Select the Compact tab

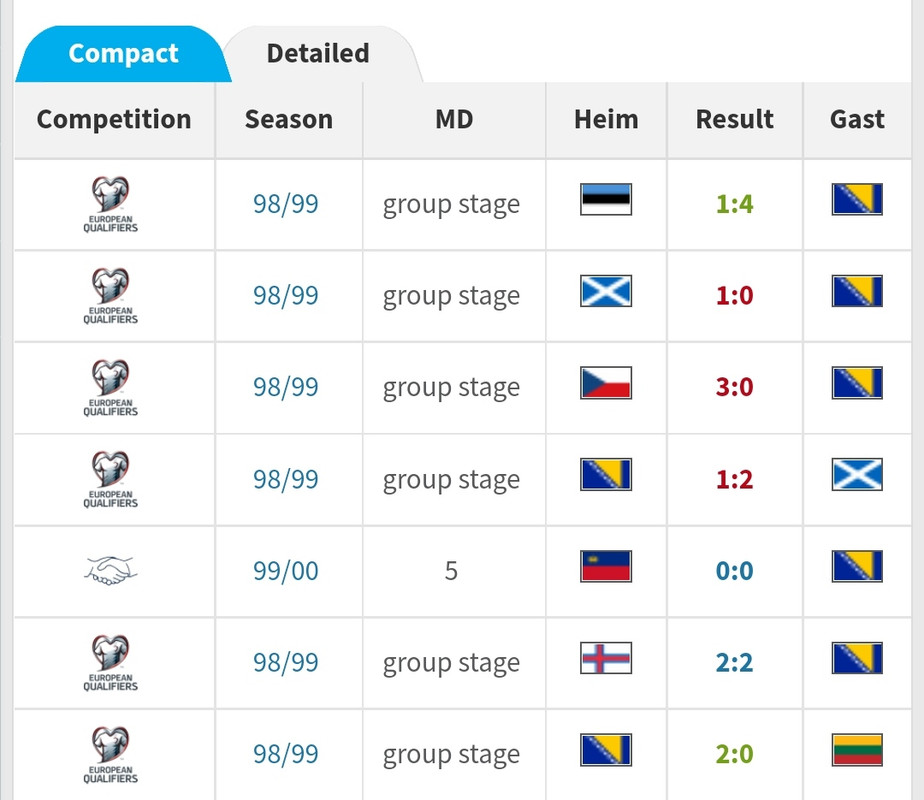pyautogui.click(x=123, y=54)
